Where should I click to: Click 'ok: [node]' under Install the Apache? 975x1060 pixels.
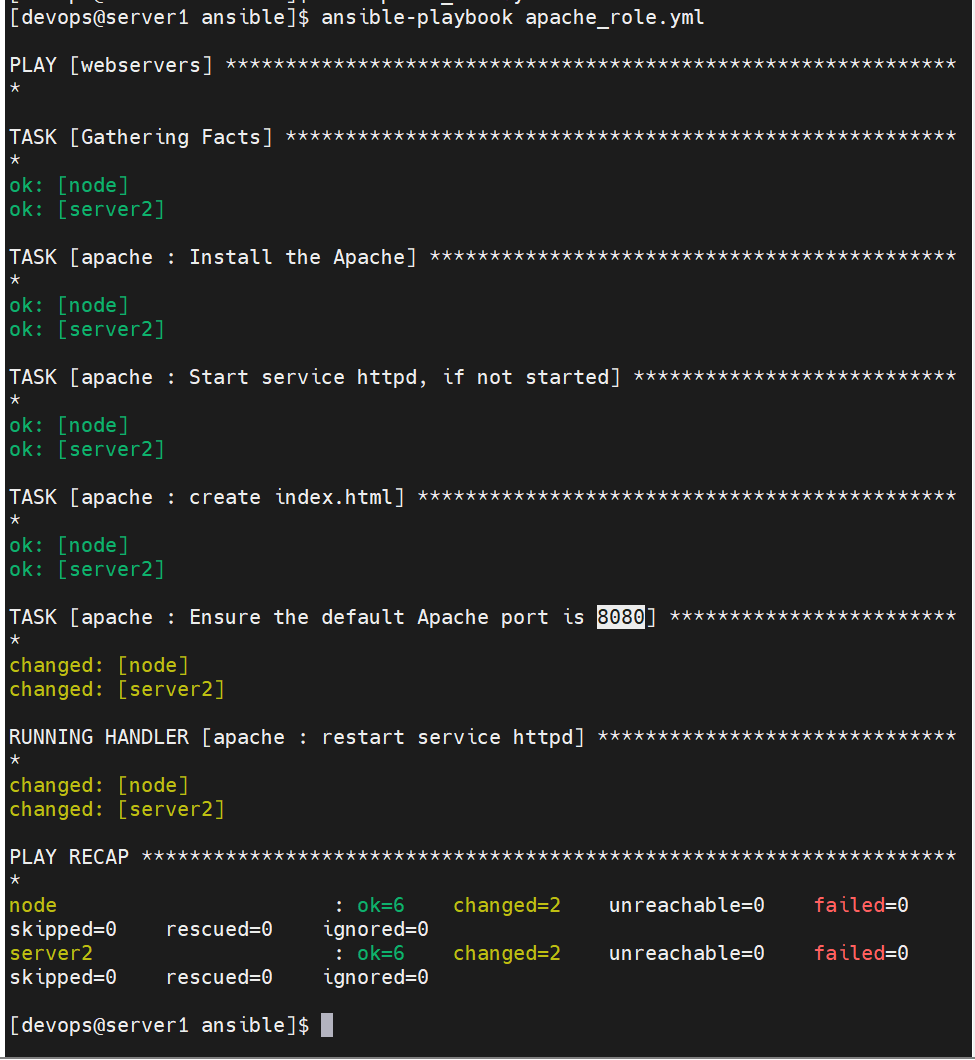(x=68, y=306)
